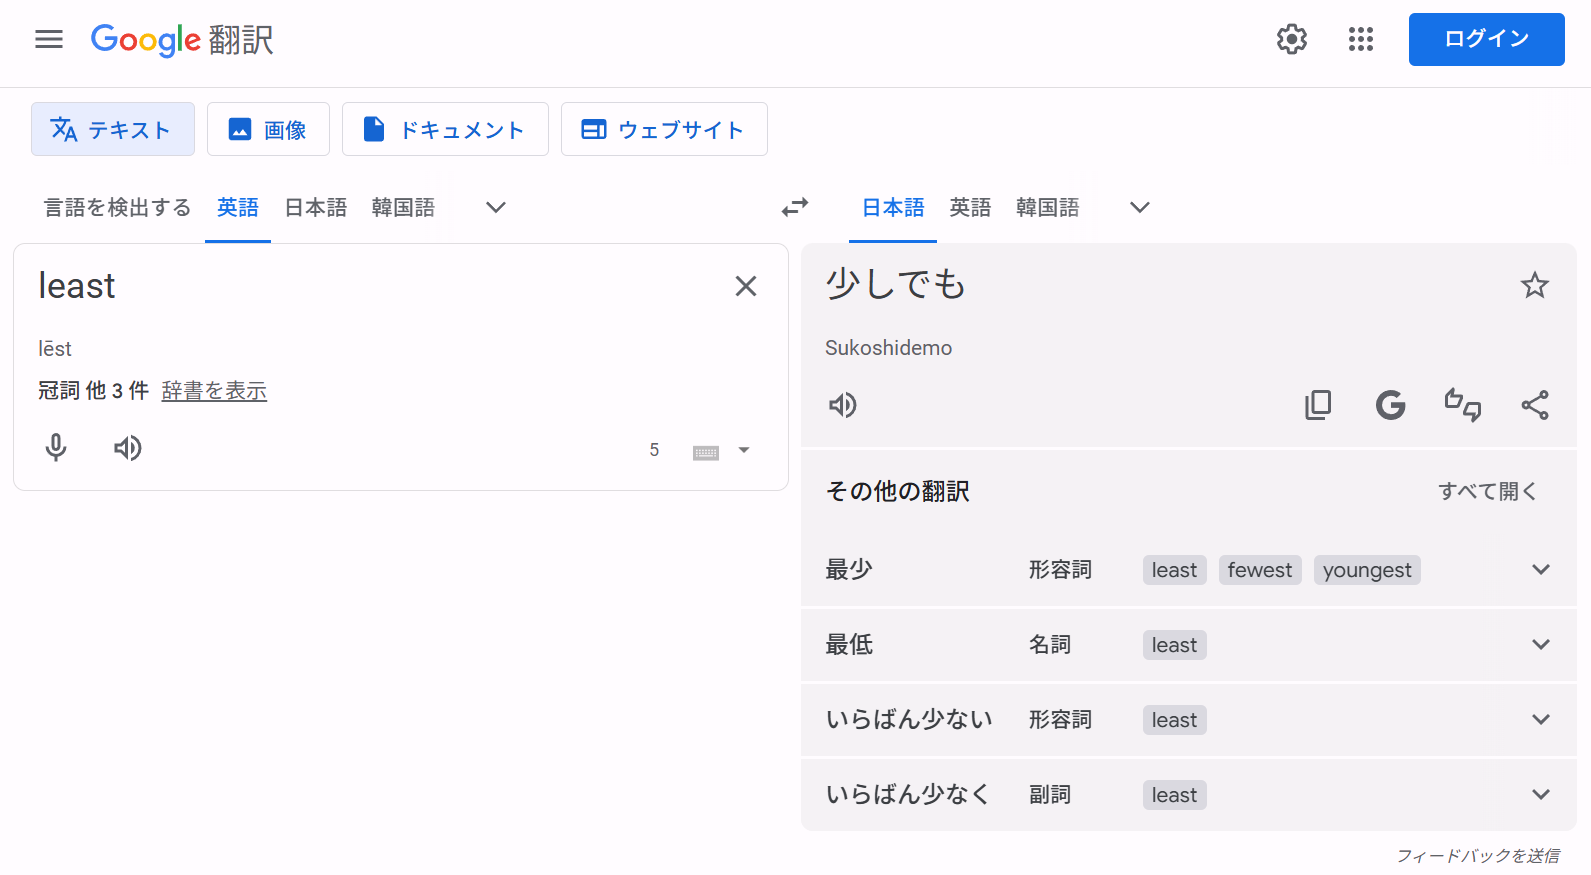The image size is (1591, 875).
Task: Choose 言語を検出する as source language
Action: [x=117, y=207]
